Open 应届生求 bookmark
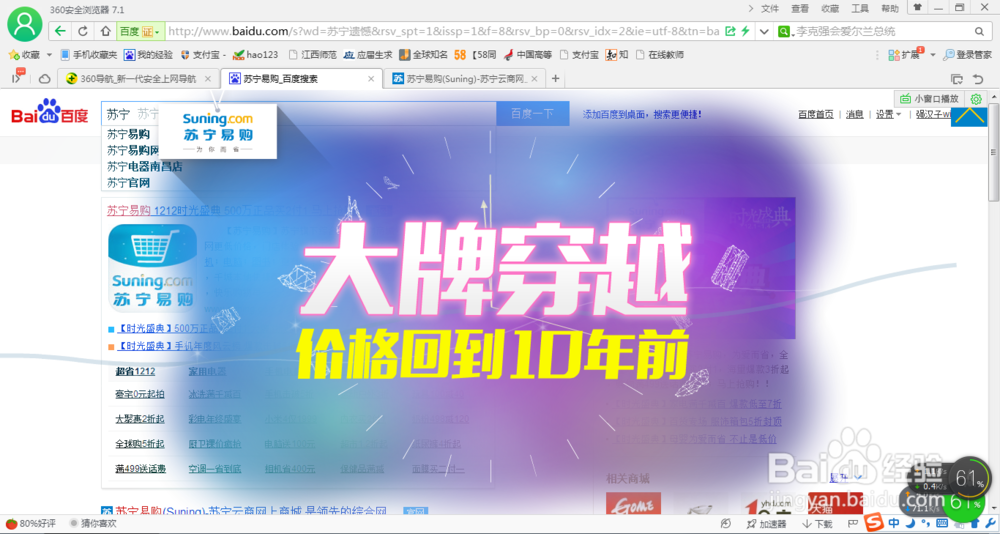 click(368, 55)
